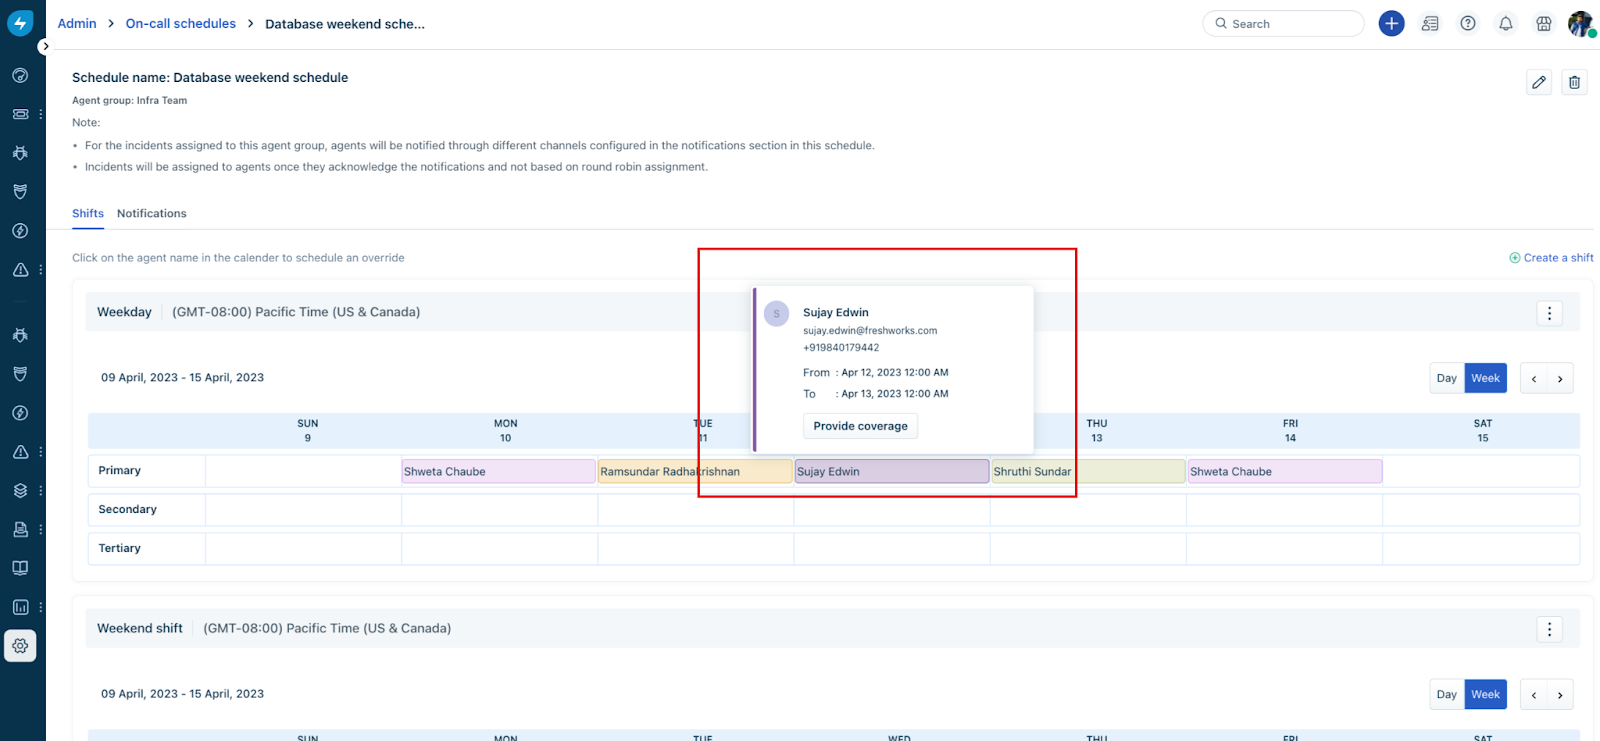Open the agent list icon in top bar
Viewport: 1600px width, 741px height.
coord(1430,23)
